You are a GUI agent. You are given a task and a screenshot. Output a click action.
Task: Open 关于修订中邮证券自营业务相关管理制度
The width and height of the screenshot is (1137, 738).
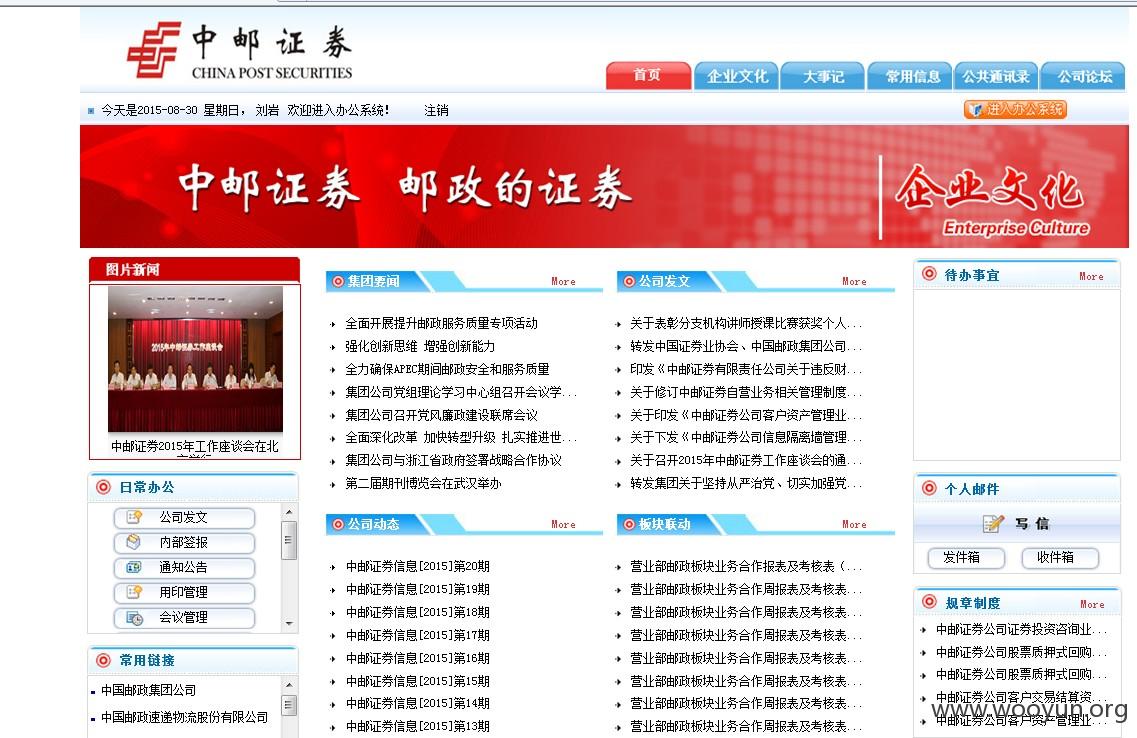point(745,392)
